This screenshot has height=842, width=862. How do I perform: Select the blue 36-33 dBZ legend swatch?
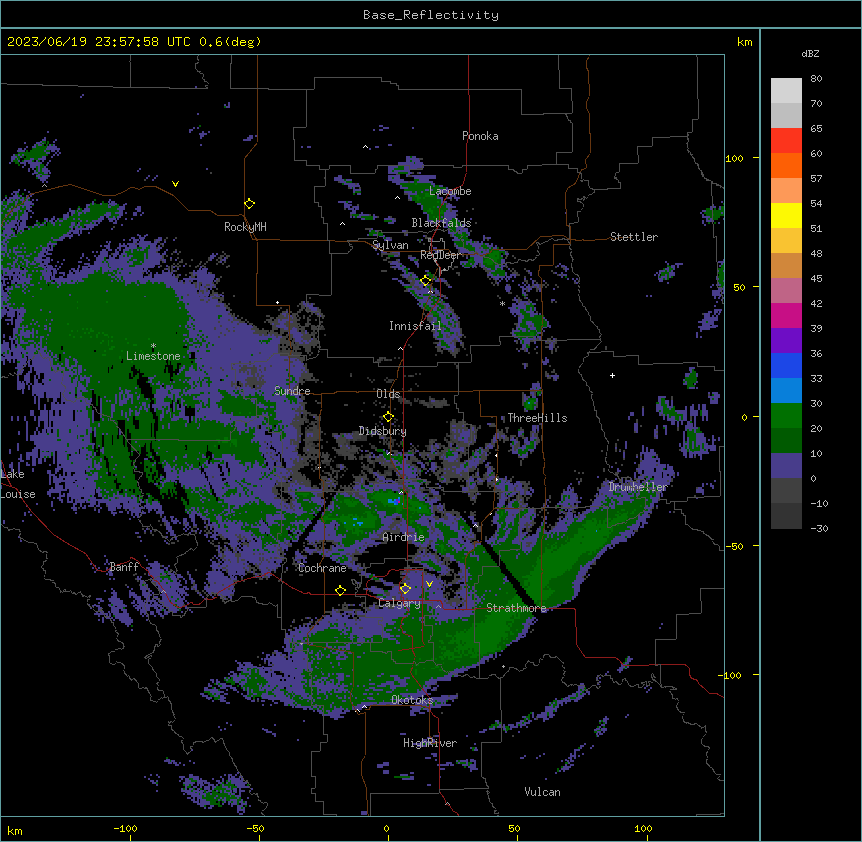[x=786, y=365]
